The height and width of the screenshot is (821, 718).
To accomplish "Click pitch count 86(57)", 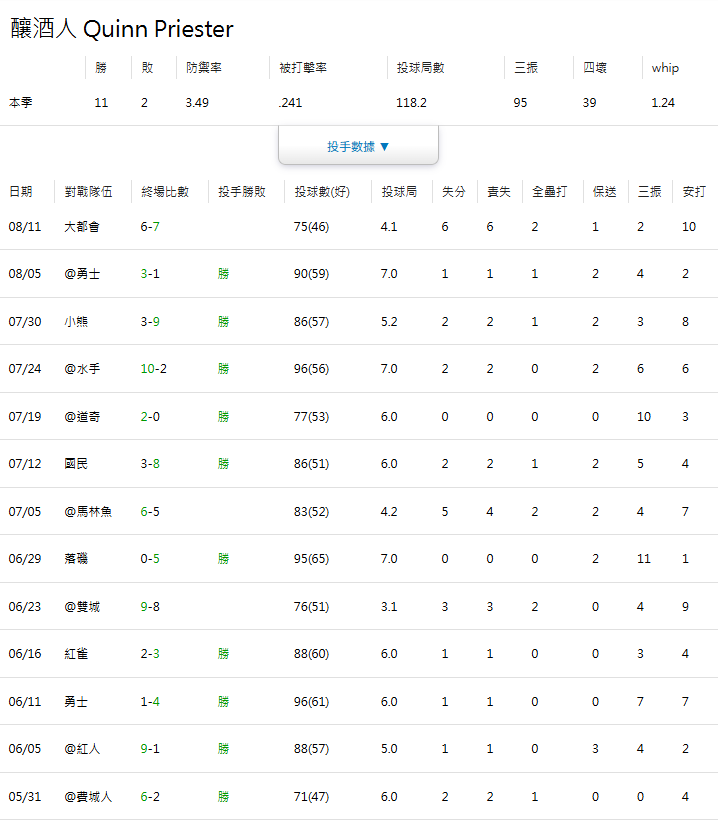I will (311, 321).
